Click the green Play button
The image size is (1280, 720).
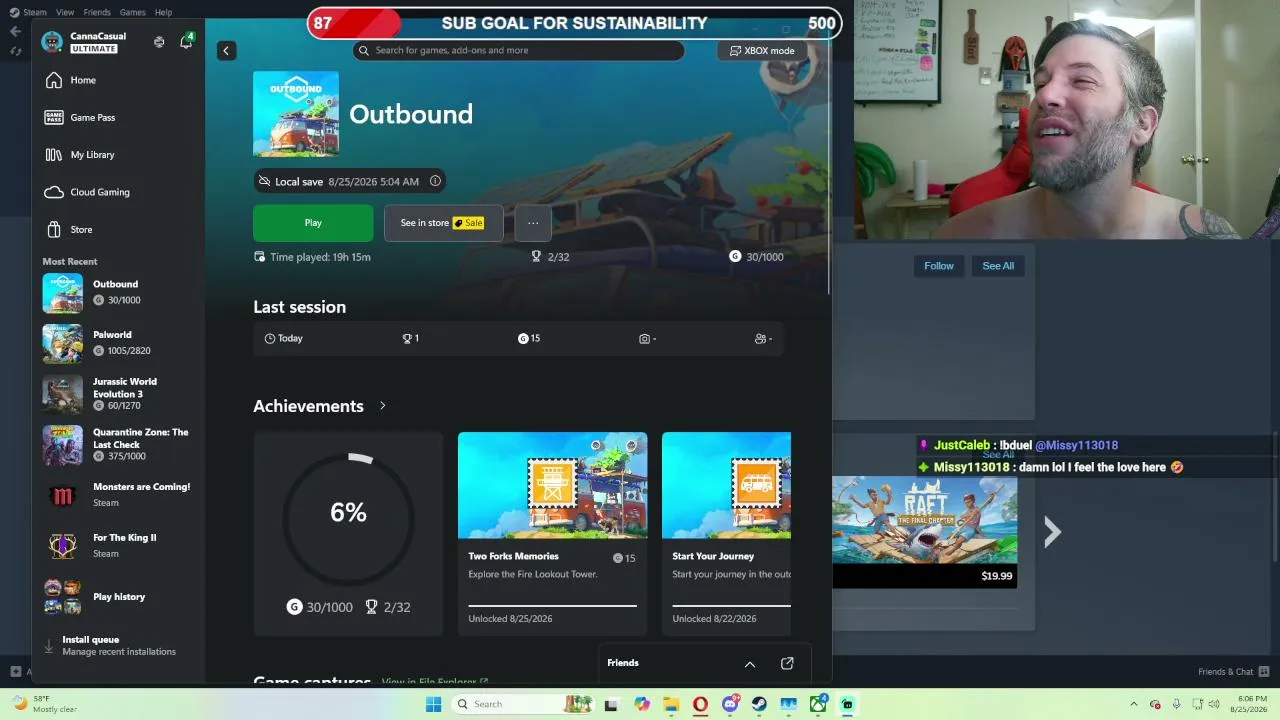[313, 223]
